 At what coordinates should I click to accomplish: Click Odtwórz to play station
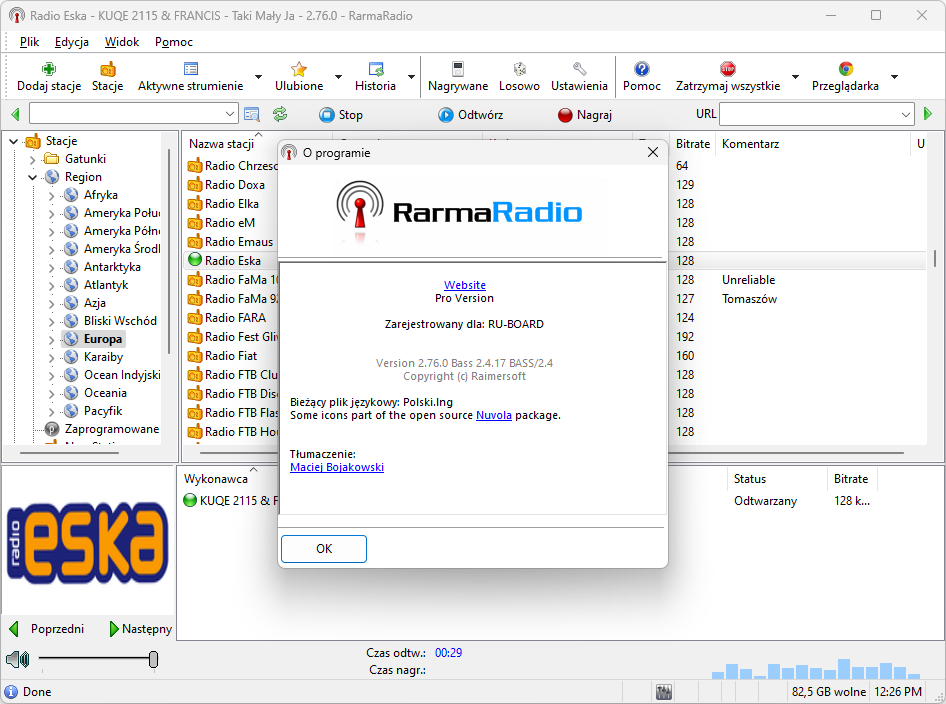pyautogui.click(x=471, y=115)
